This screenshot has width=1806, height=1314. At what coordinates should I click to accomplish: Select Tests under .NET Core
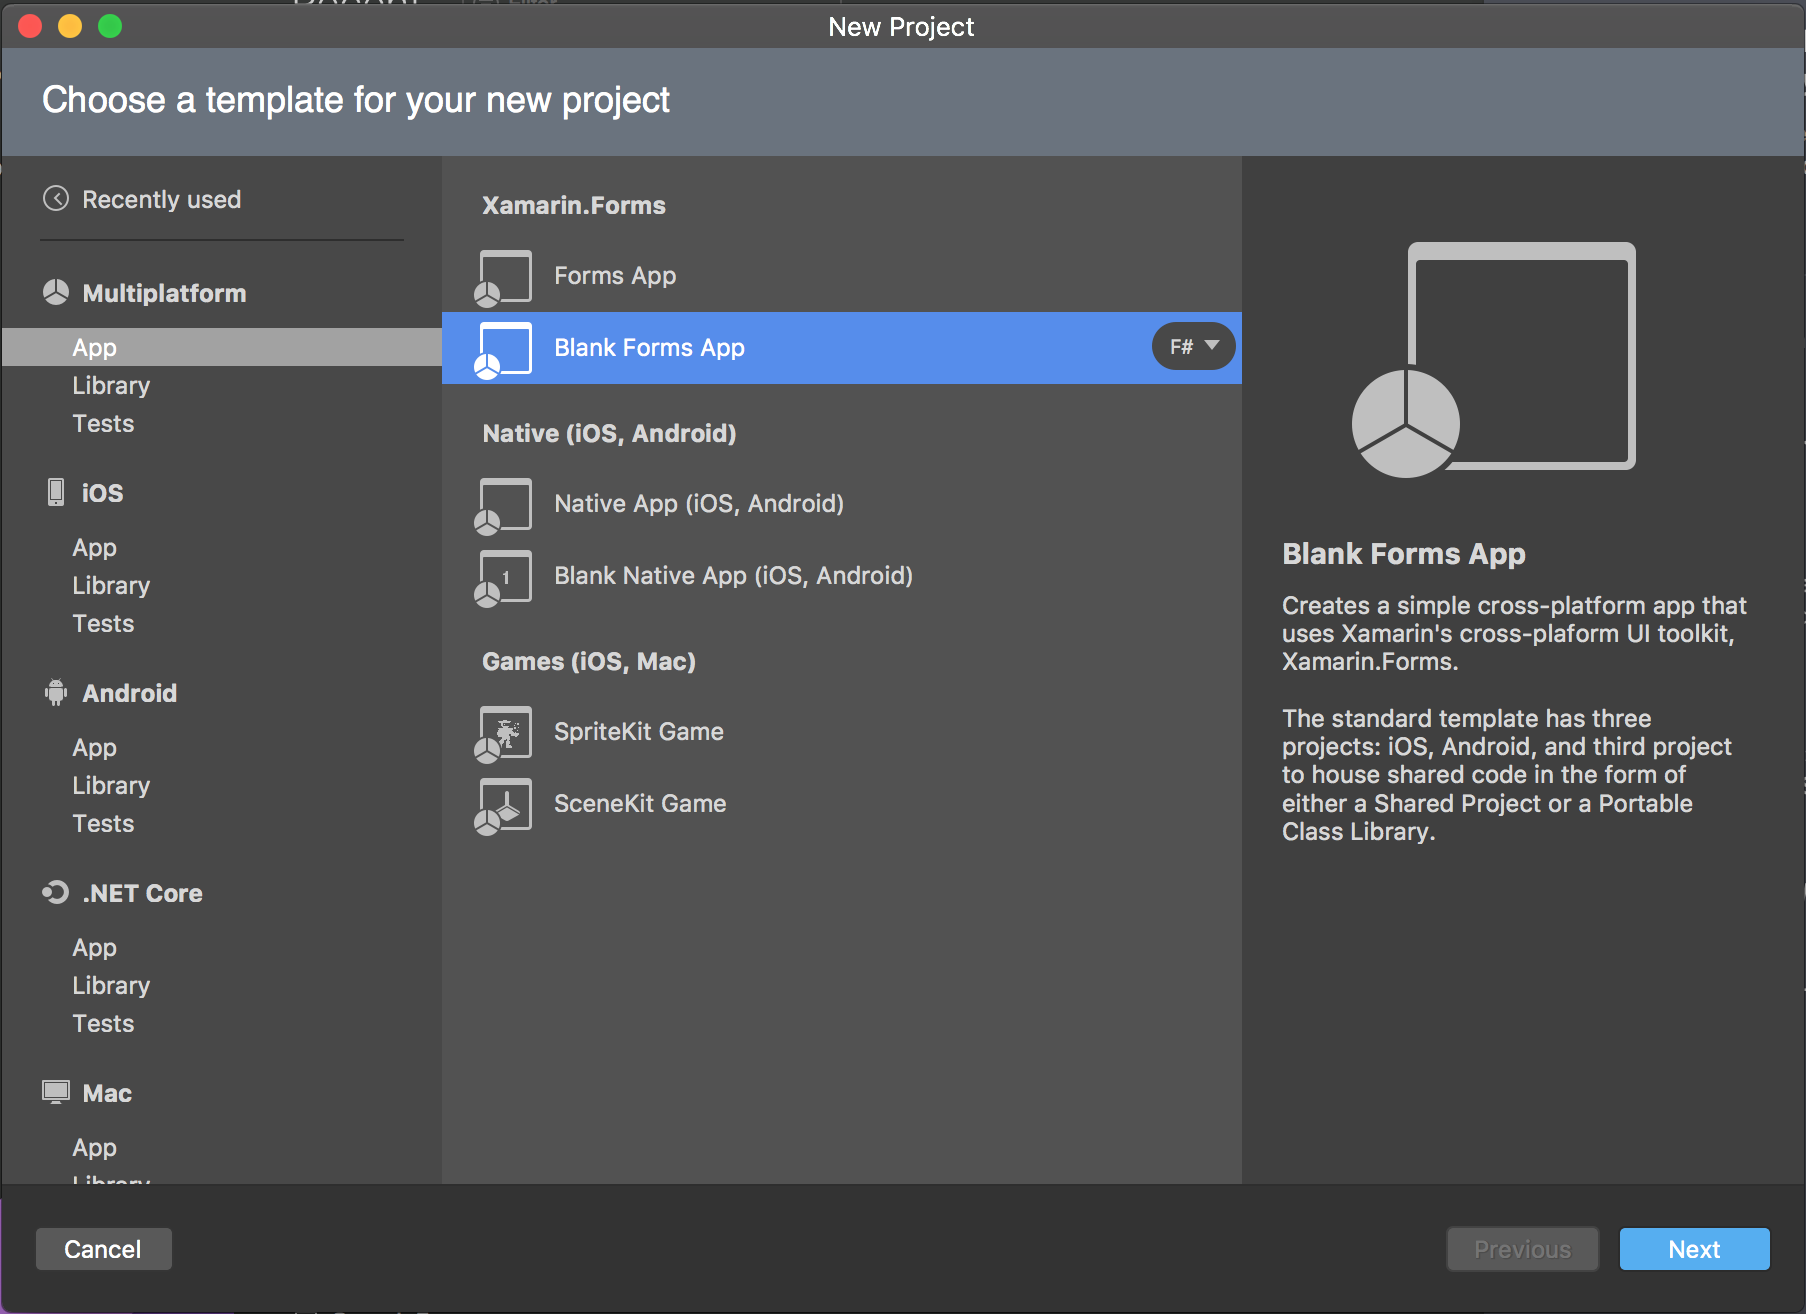103,1023
